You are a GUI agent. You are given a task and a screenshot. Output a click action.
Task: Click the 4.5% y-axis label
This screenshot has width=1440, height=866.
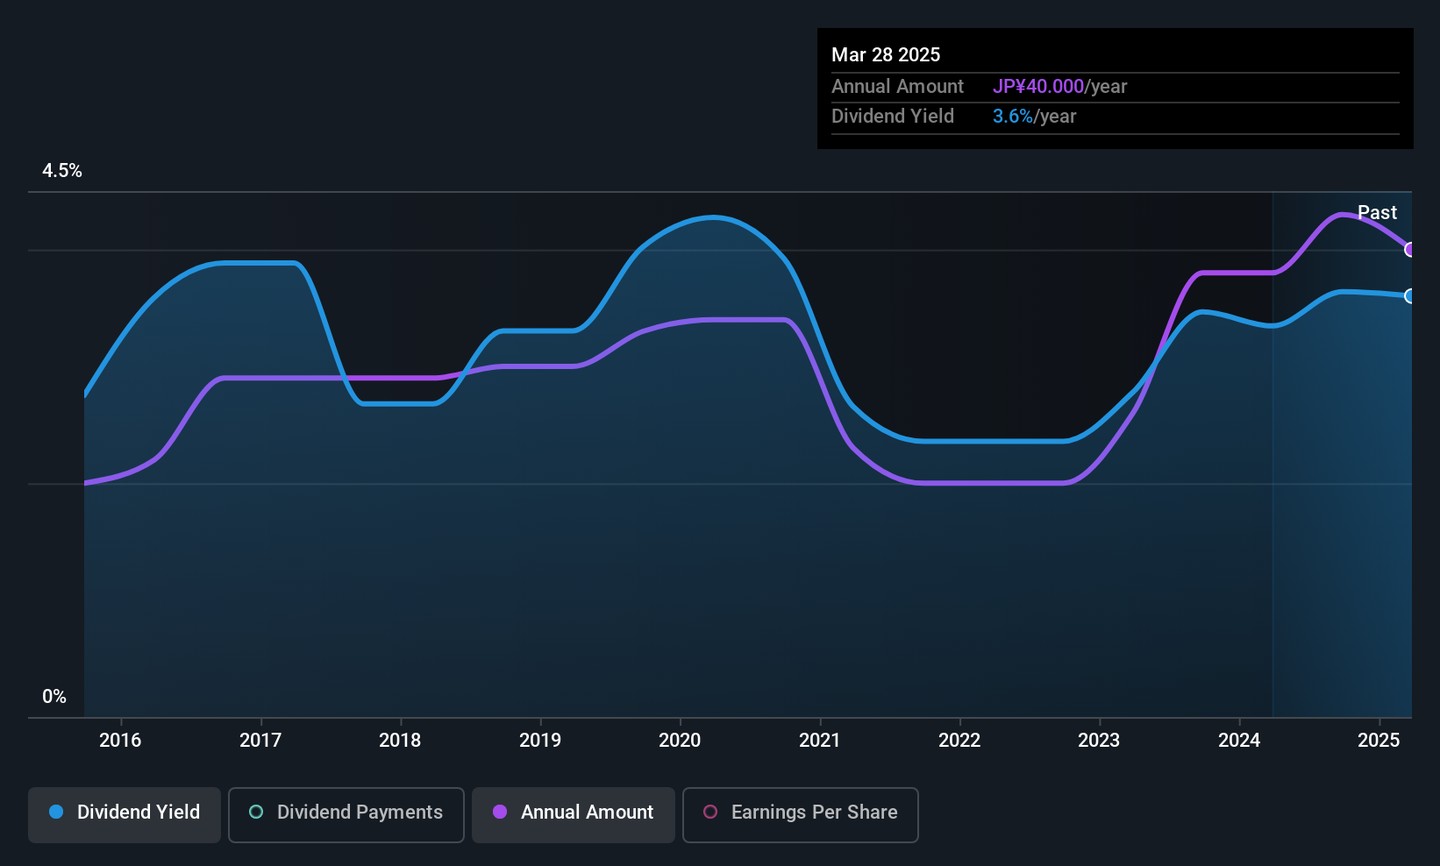62,171
